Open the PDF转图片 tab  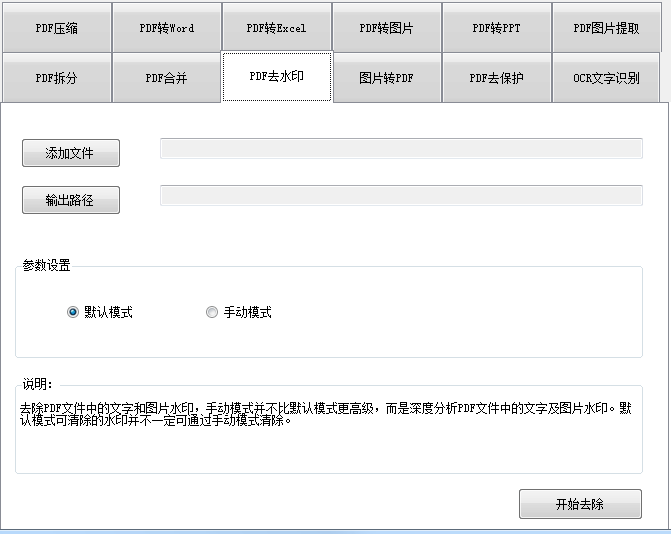pos(386,28)
